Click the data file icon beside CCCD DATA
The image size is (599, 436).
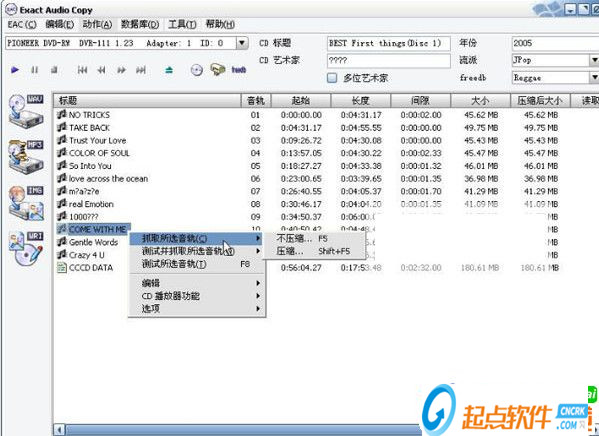tap(62, 267)
